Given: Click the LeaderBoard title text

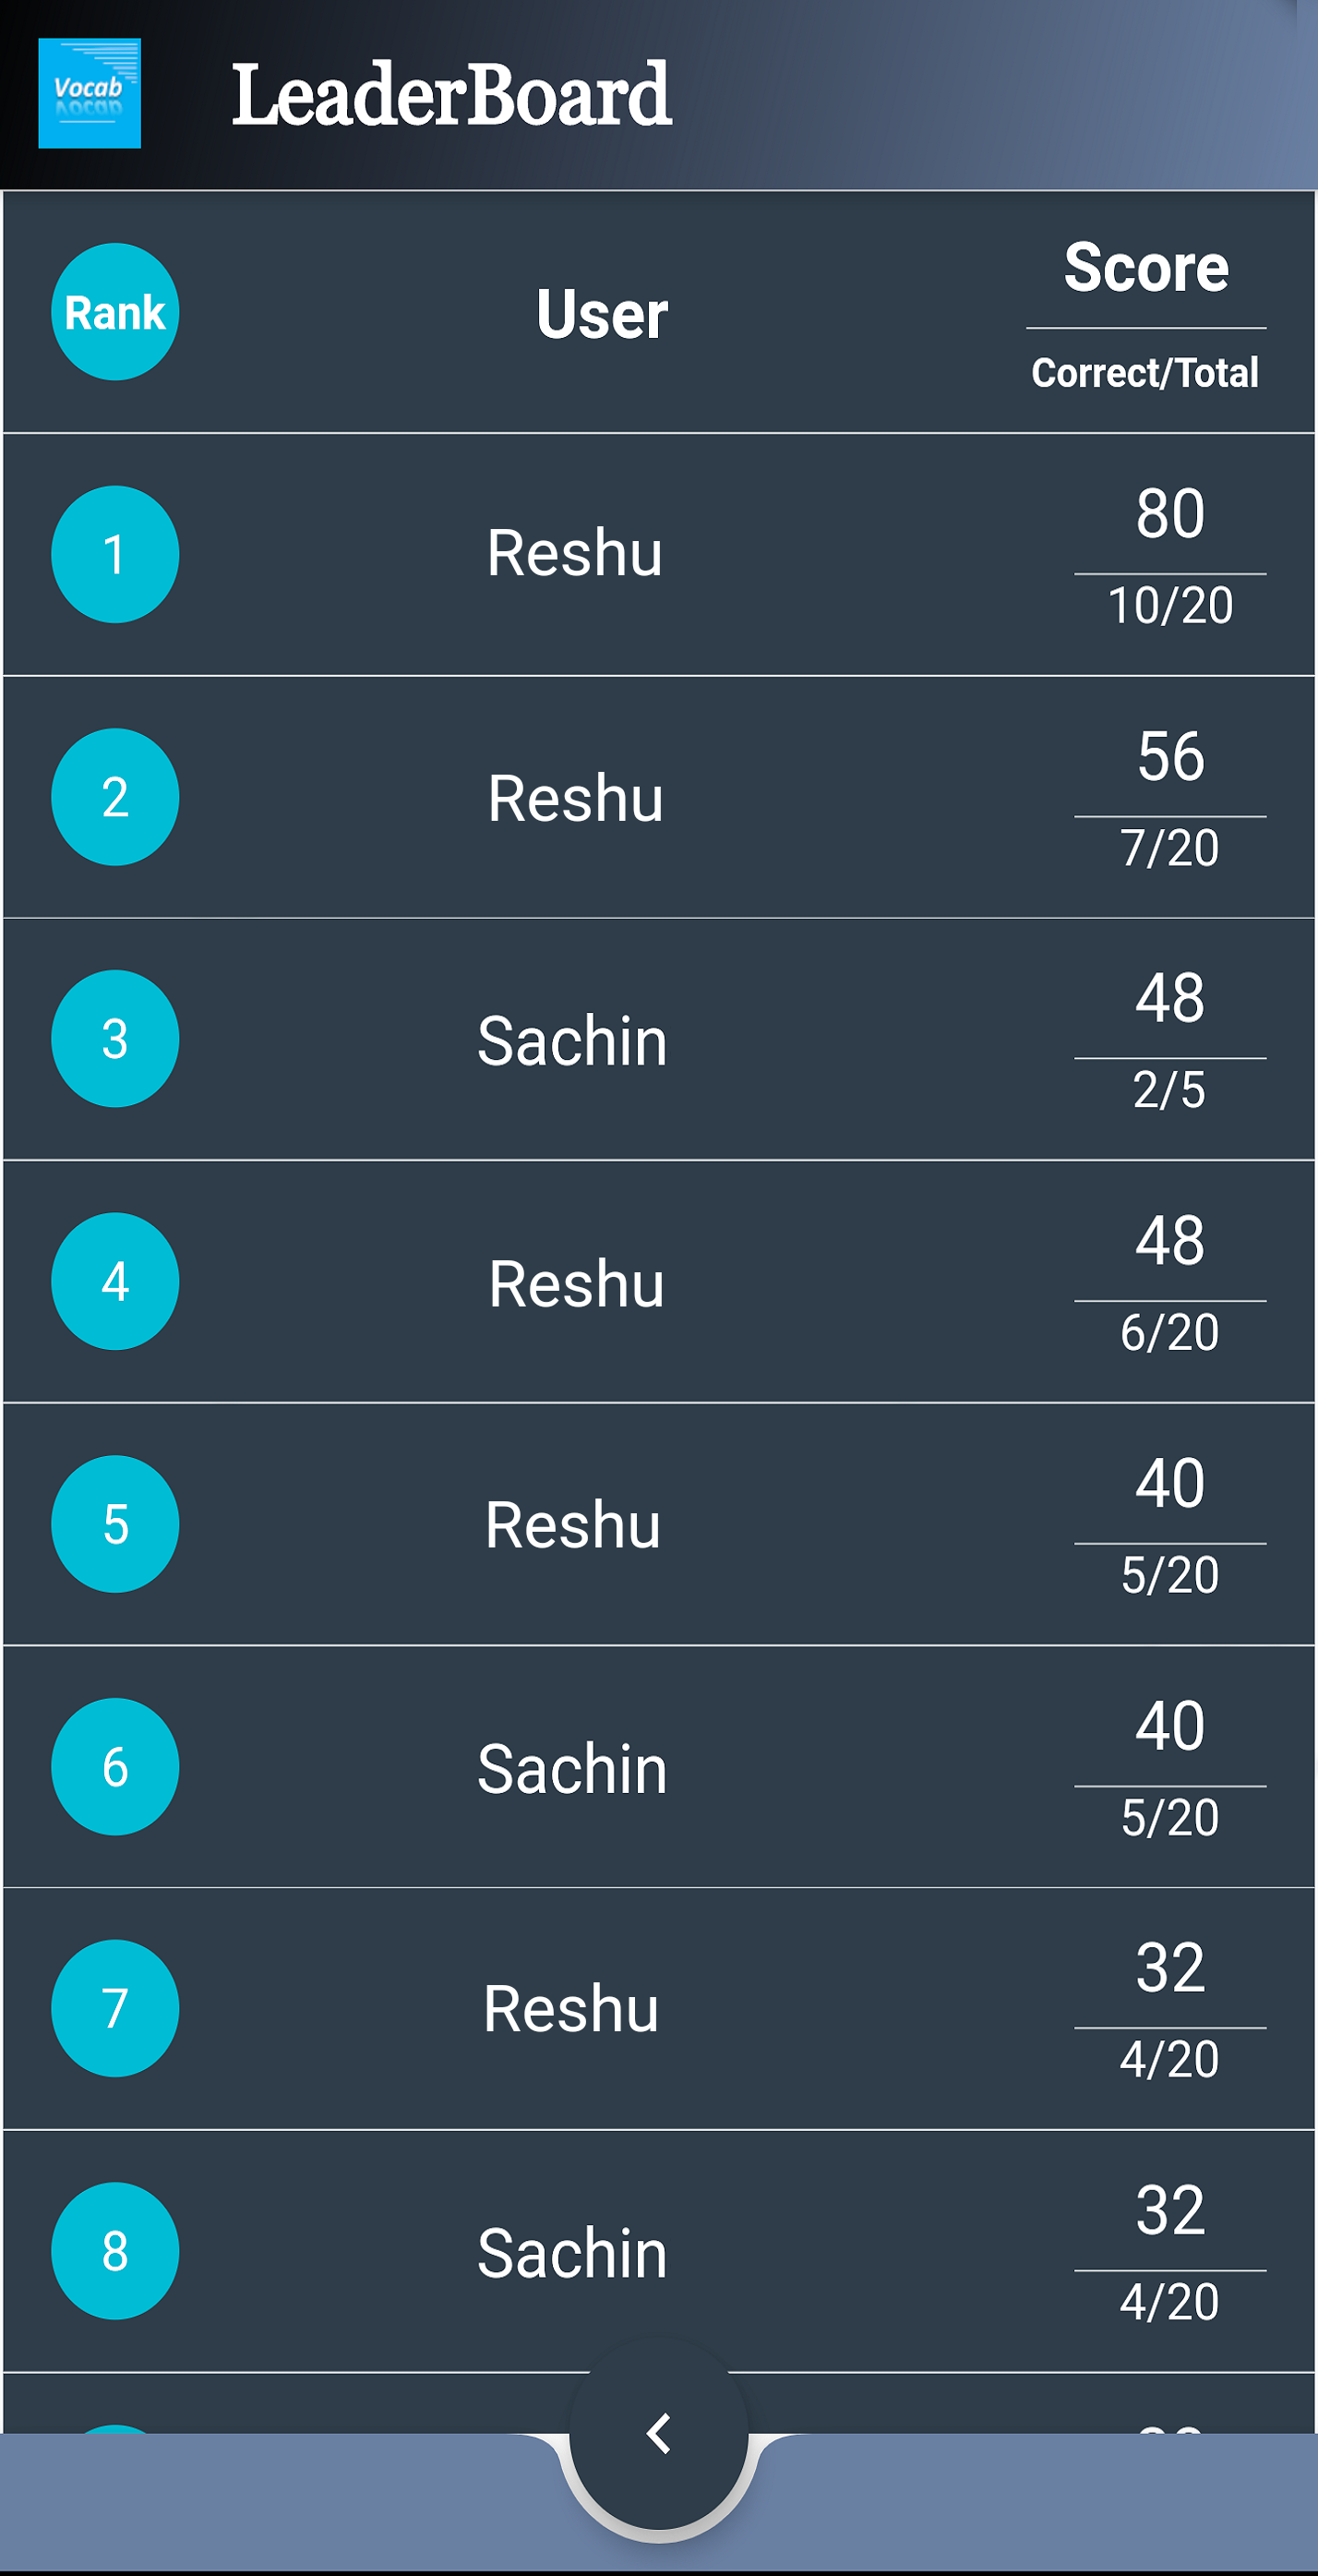Looking at the screenshot, I should pos(450,95).
